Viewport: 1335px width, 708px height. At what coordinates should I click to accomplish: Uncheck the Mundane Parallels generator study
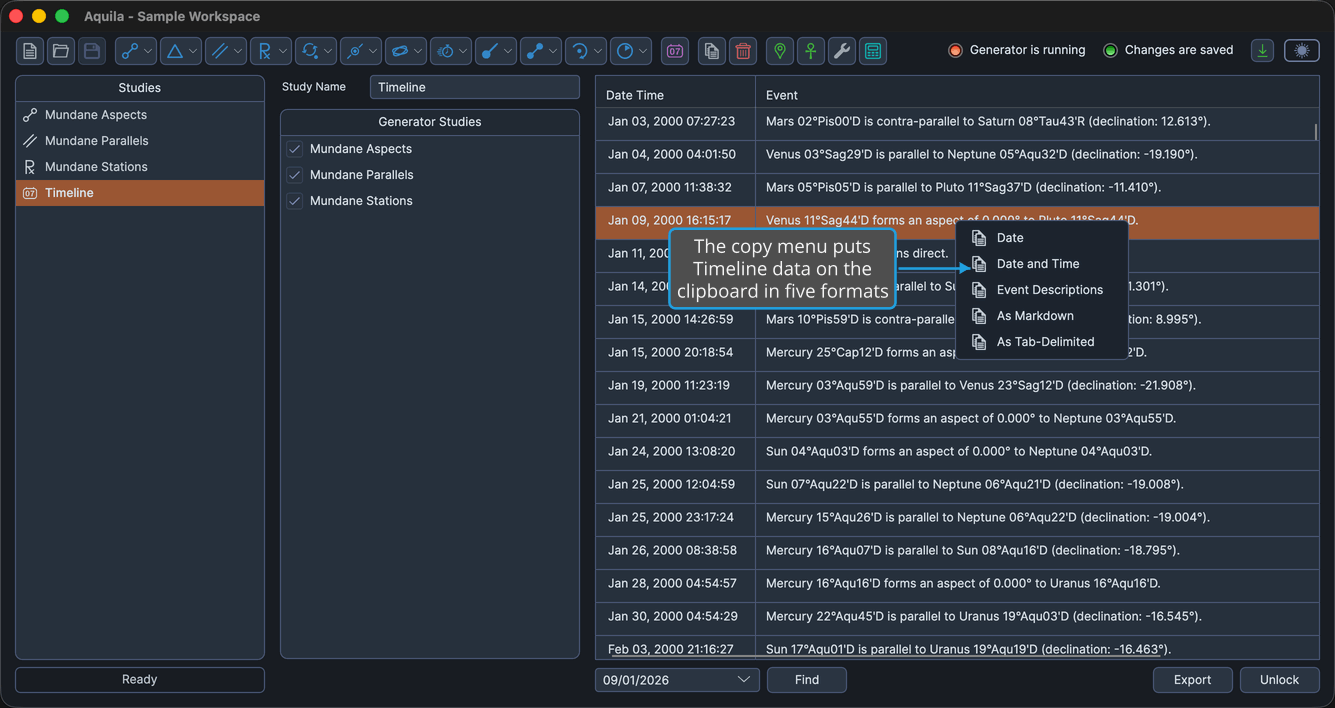[294, 175]
